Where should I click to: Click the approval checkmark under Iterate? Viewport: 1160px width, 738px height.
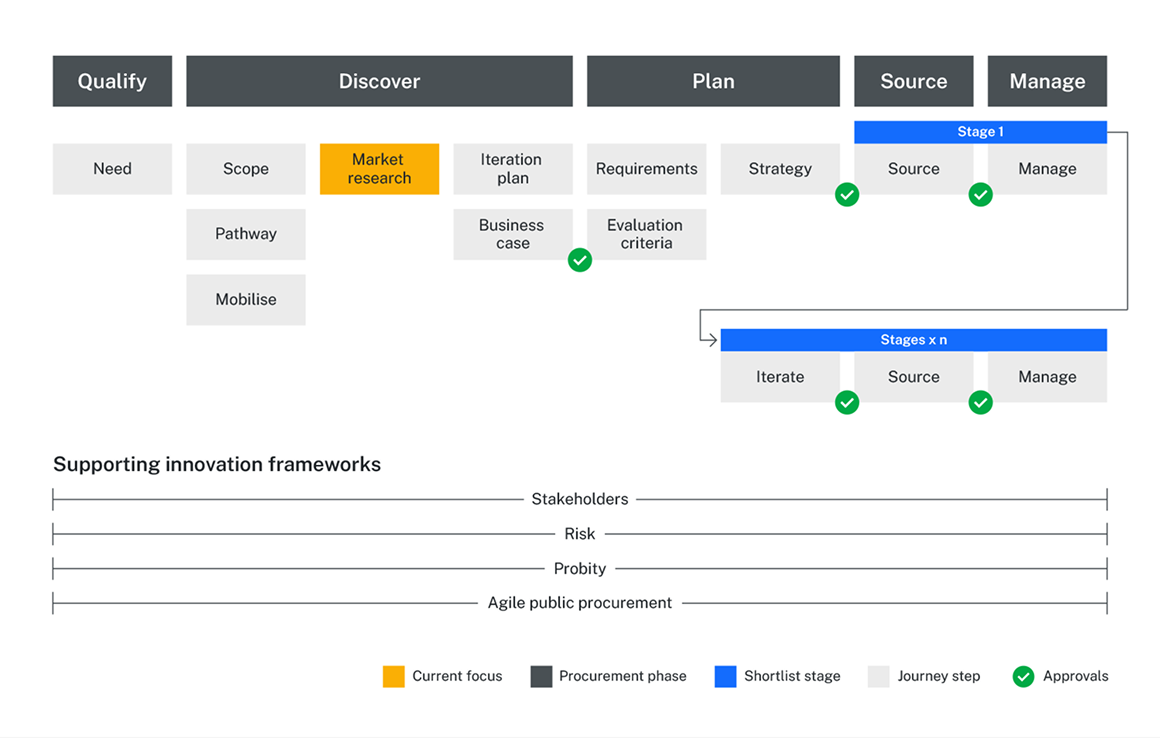[x=847, y=403]
